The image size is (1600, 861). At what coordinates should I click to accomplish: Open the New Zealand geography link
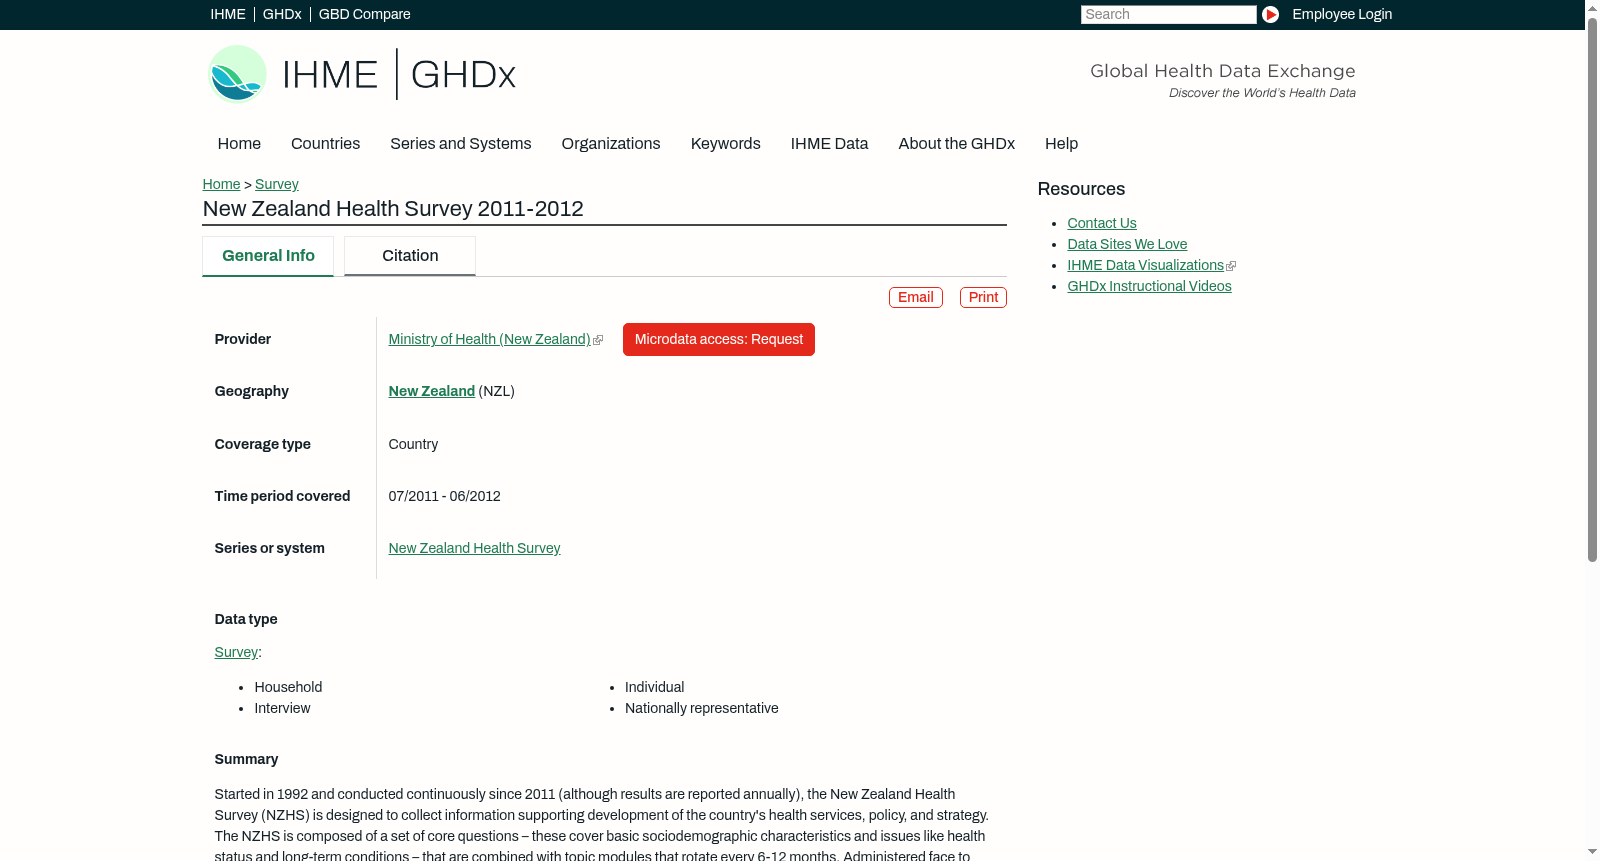pyautogui.click(x=431, y=392)
